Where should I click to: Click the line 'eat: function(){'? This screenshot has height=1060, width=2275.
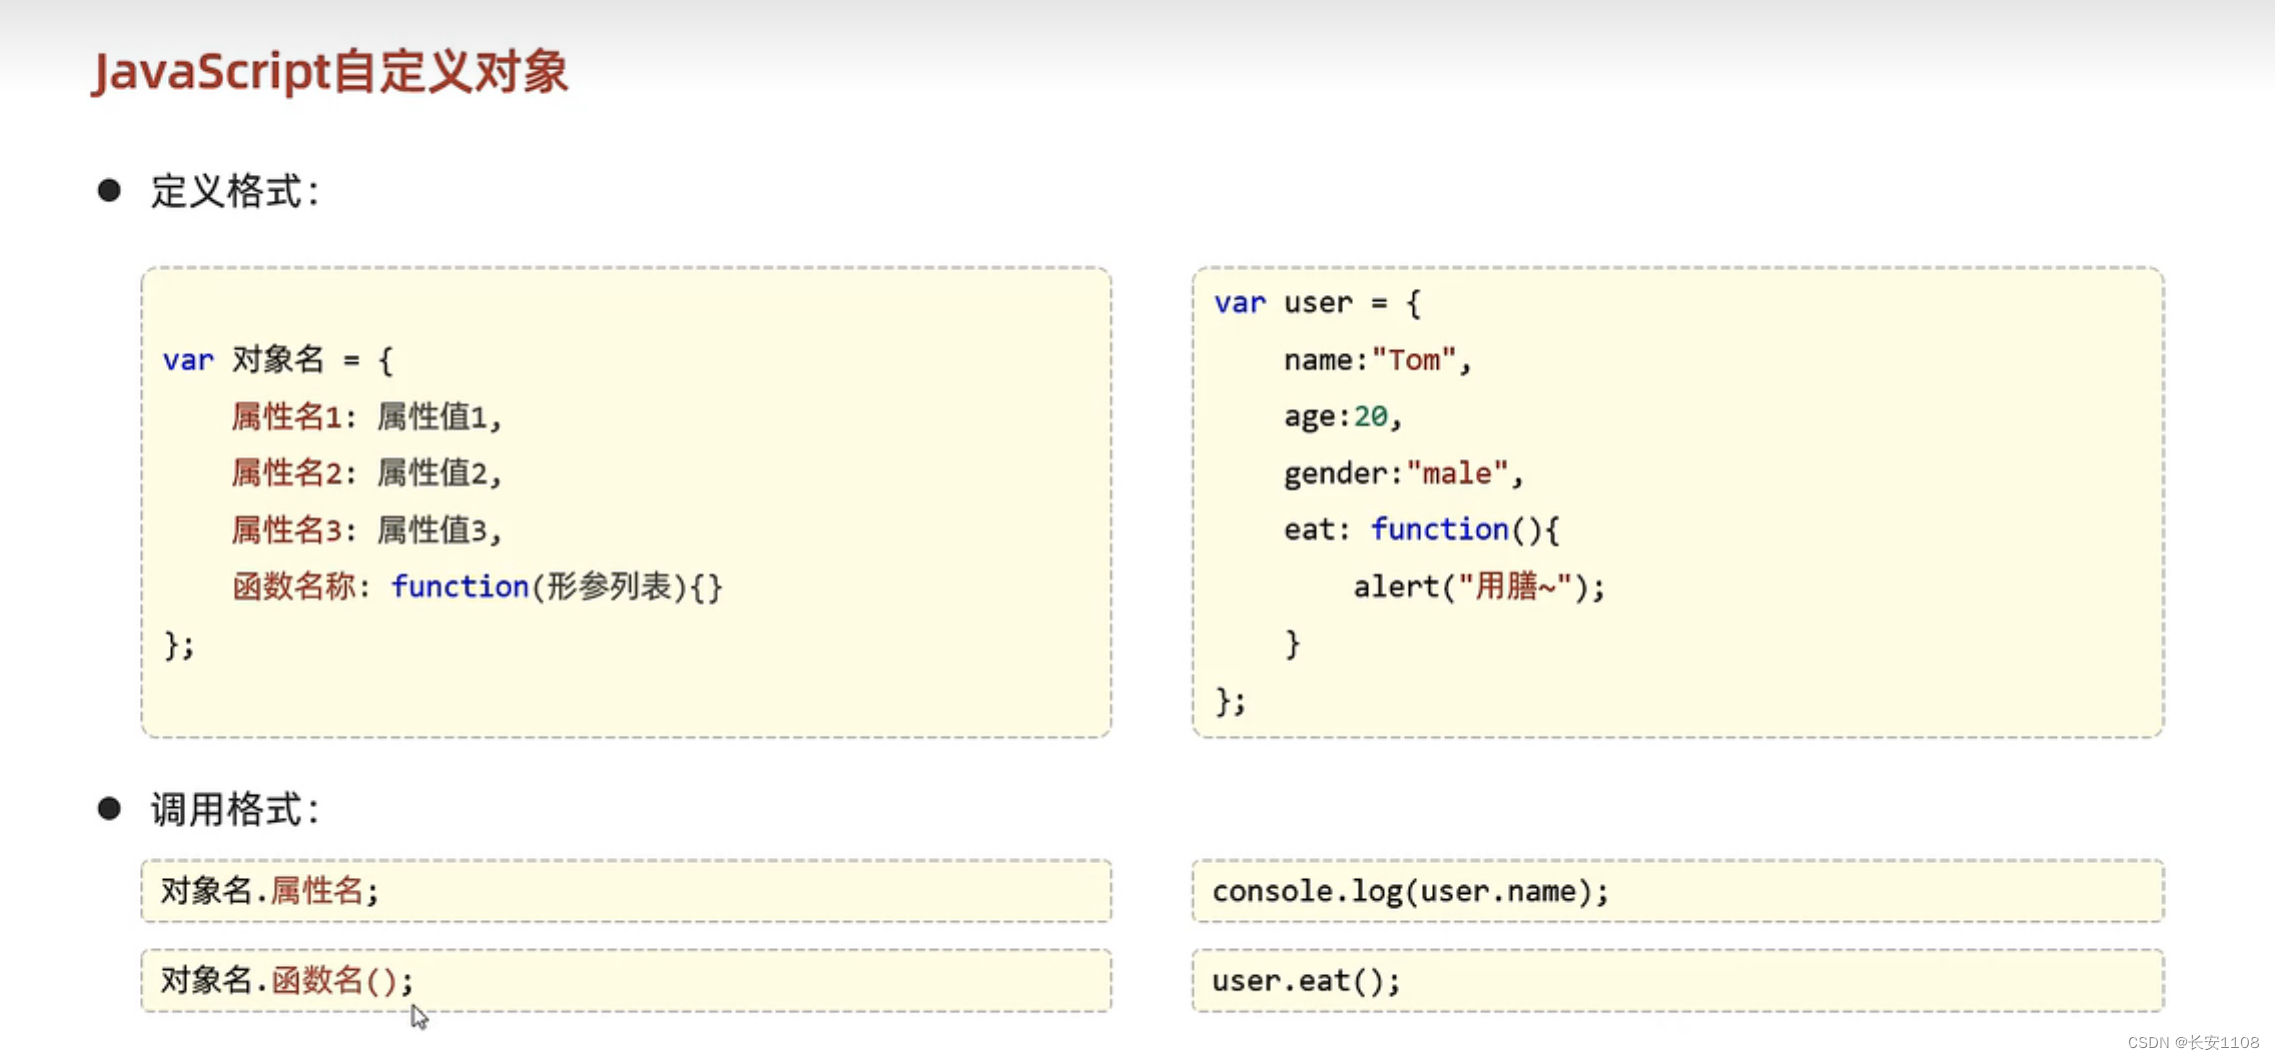(1422, 529)
